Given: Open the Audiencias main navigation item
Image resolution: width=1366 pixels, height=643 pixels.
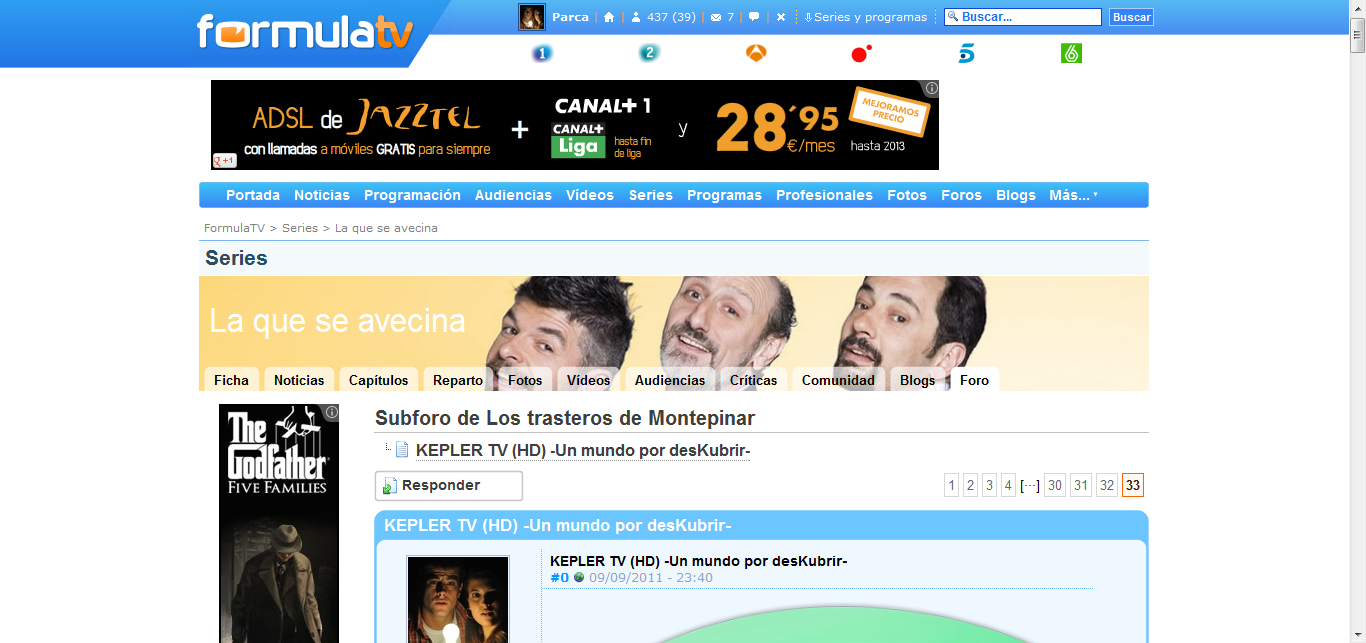Looking at the screenshot, I should tap(513, 195).
